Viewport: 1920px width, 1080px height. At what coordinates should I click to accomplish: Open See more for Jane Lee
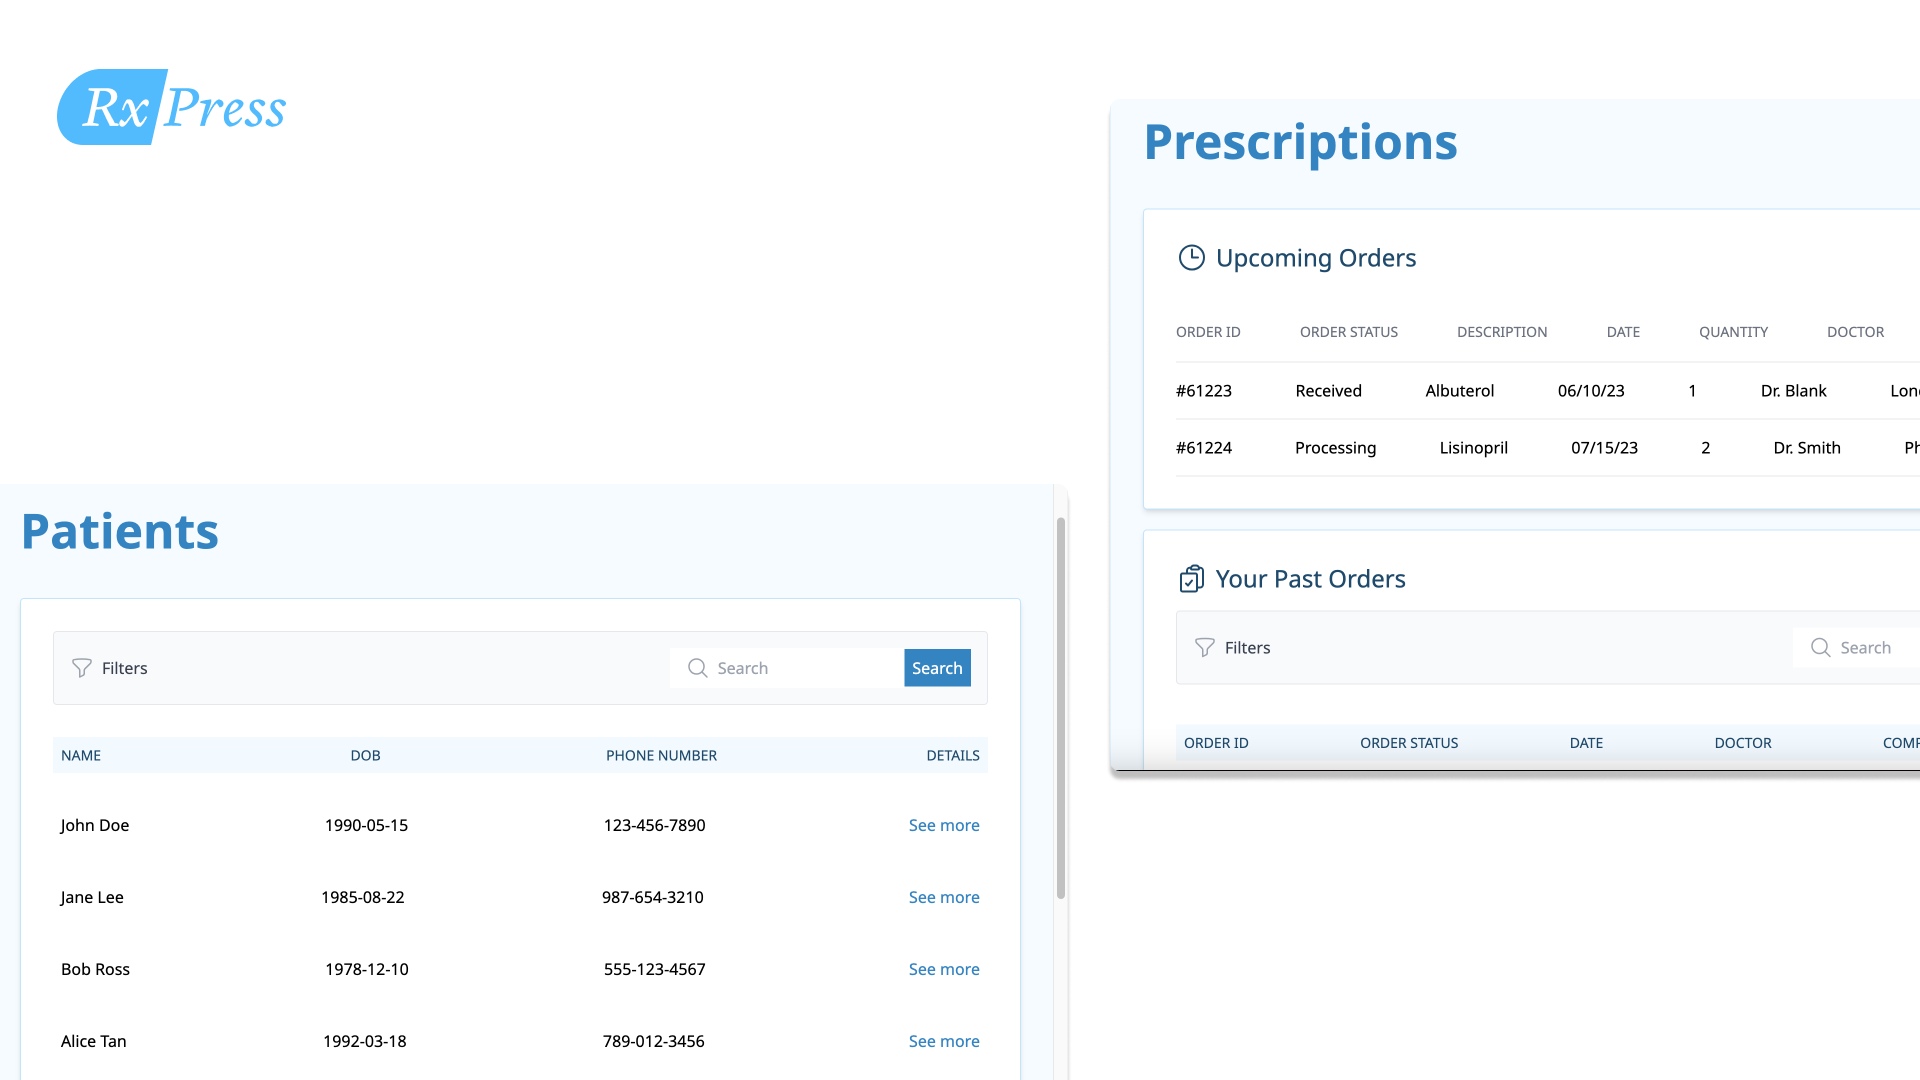[x=943, y=897]
